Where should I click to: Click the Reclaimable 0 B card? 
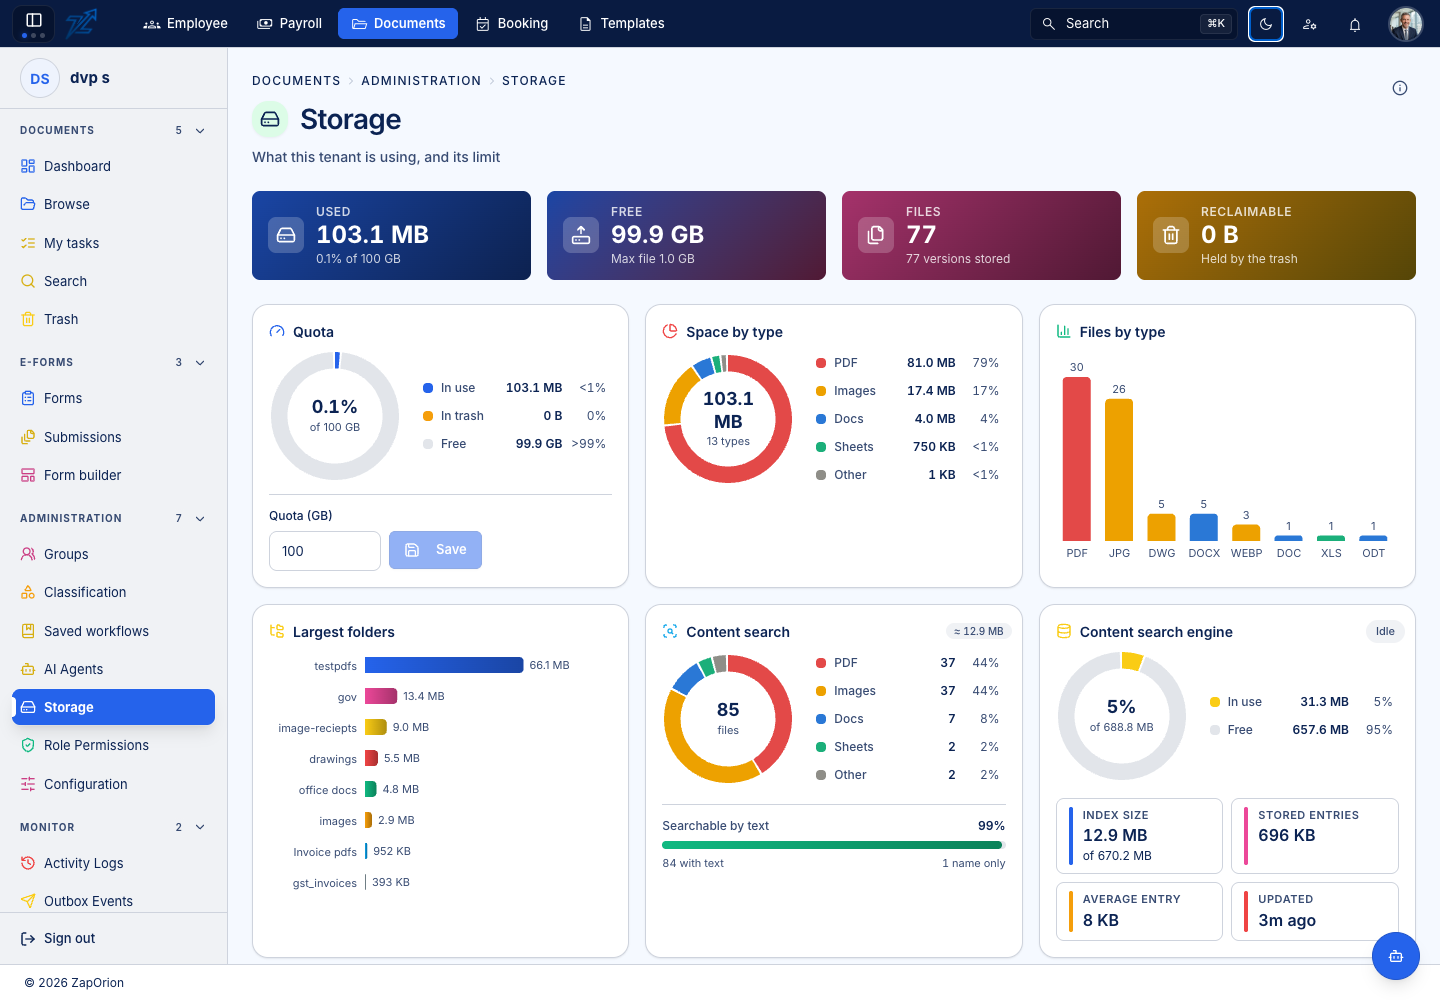1276,235
